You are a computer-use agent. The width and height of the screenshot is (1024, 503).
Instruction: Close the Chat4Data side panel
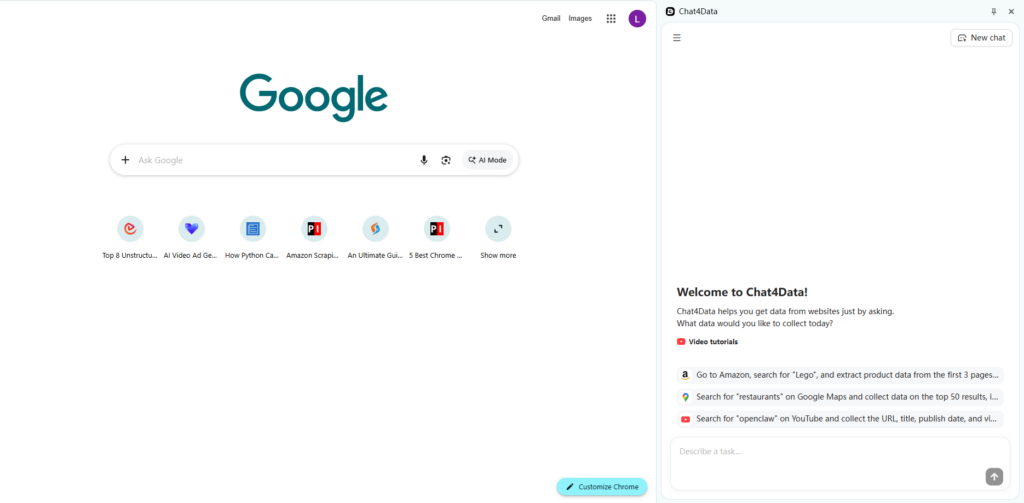(1011, 11)
